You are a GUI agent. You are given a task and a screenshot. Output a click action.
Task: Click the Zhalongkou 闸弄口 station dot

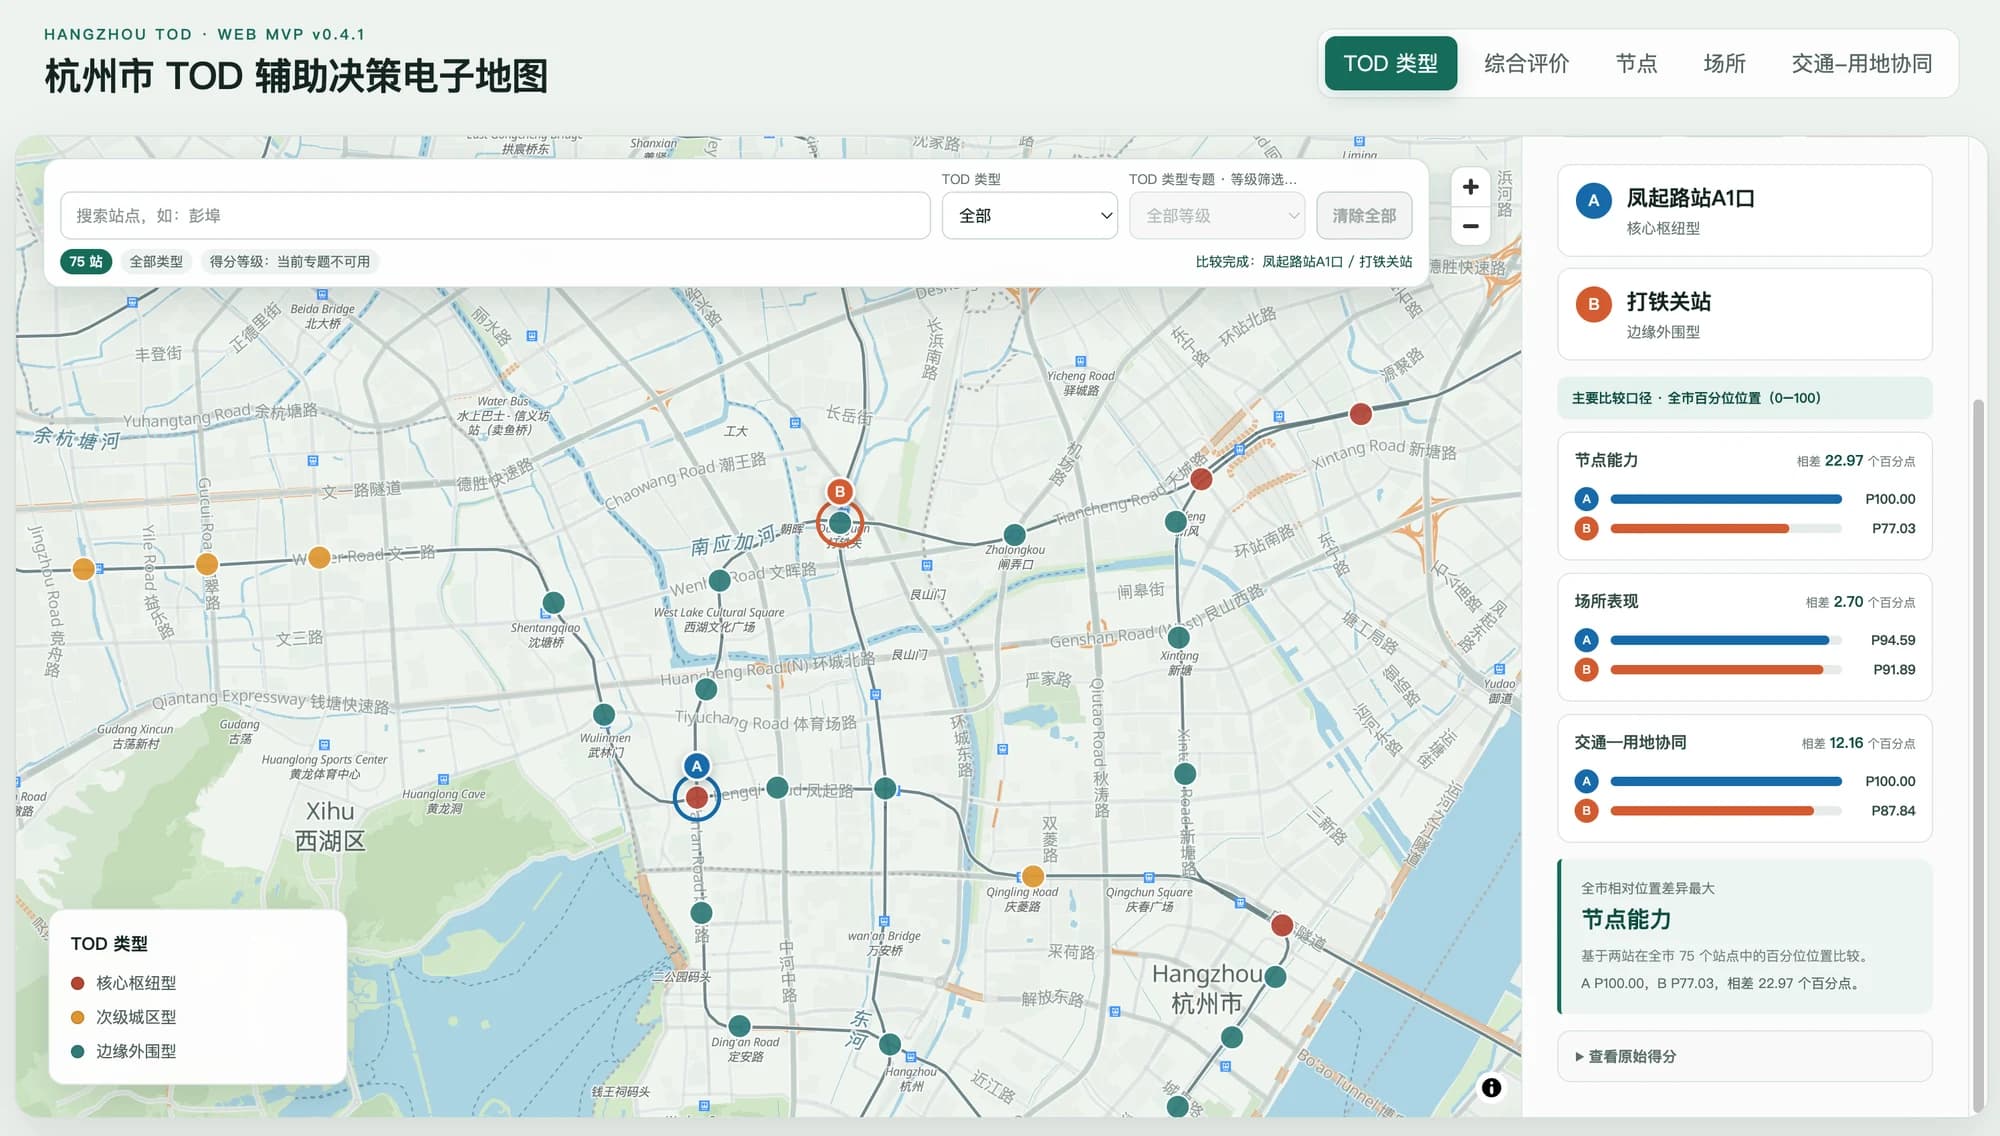point(1014,534)
